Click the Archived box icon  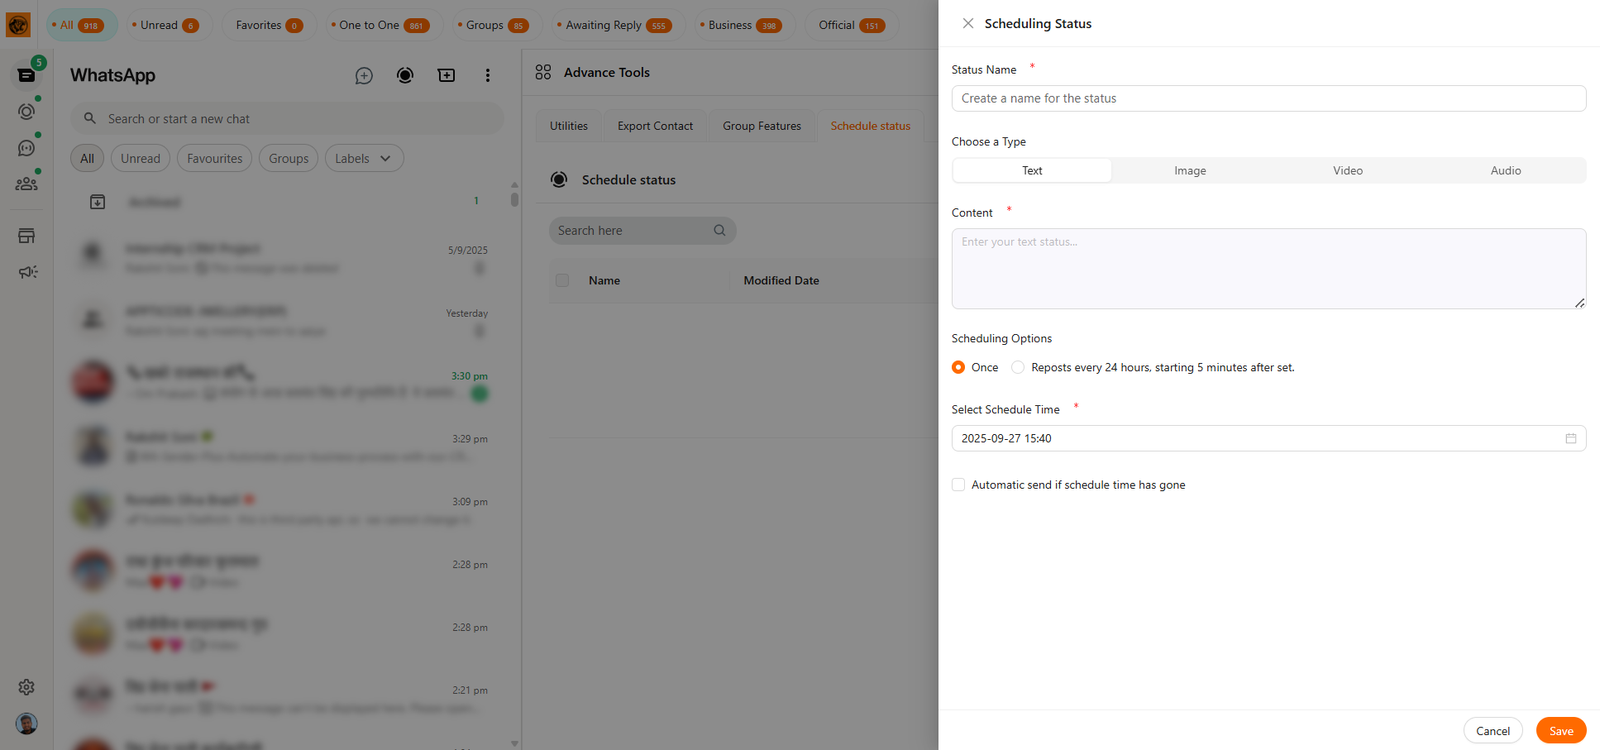(x=97, y=202)
